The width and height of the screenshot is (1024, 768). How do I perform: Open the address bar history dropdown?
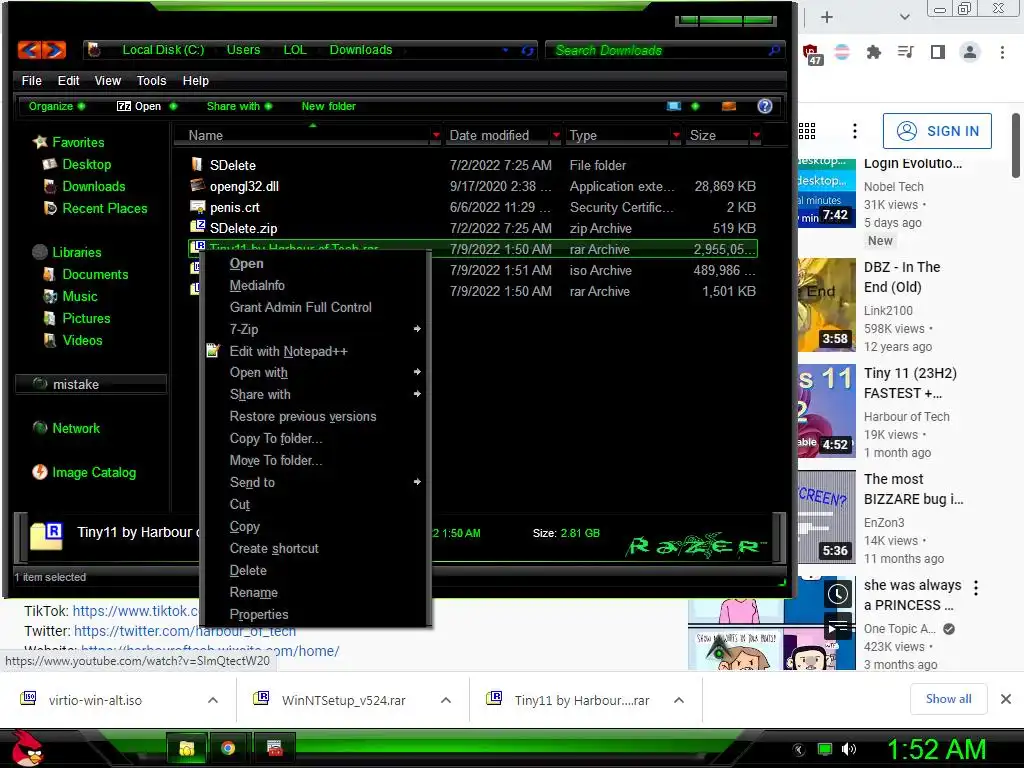[x=505, y=50]
